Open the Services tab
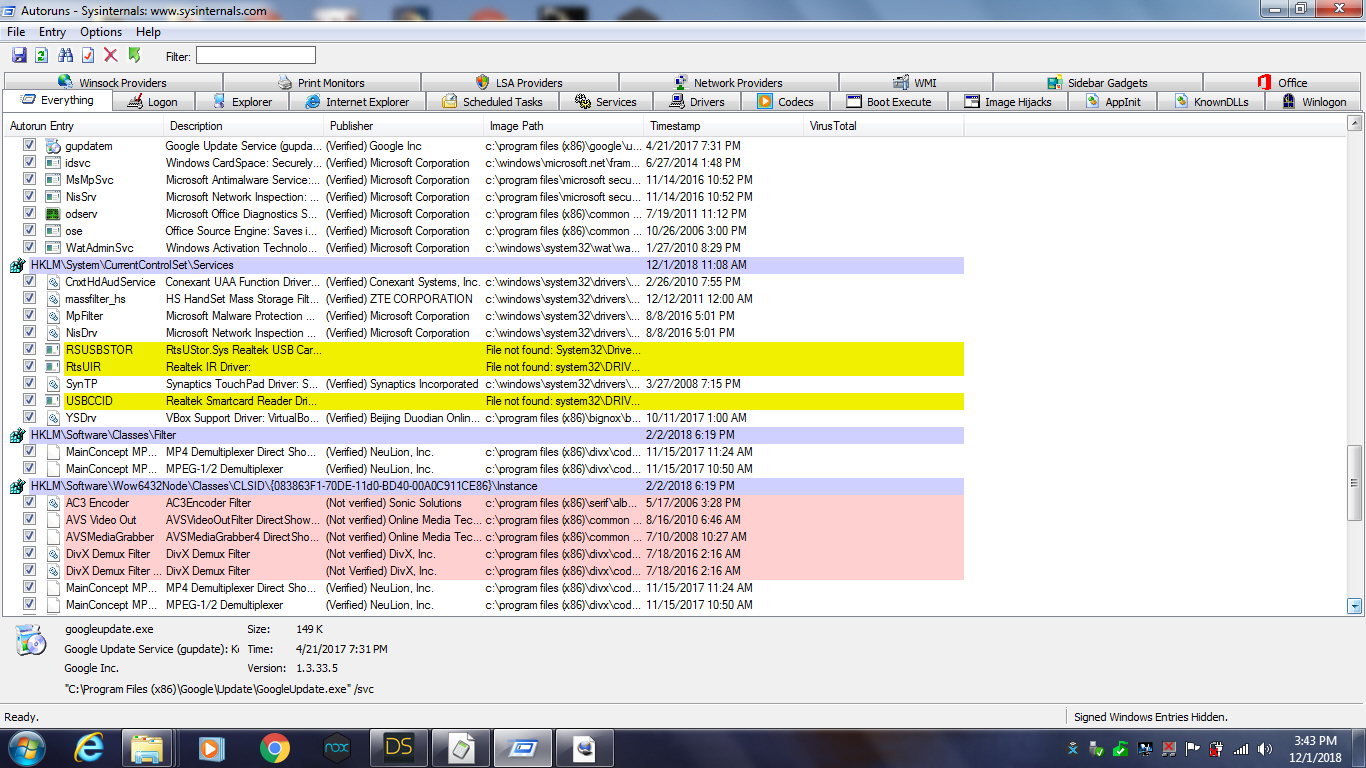 coord(606,102)
